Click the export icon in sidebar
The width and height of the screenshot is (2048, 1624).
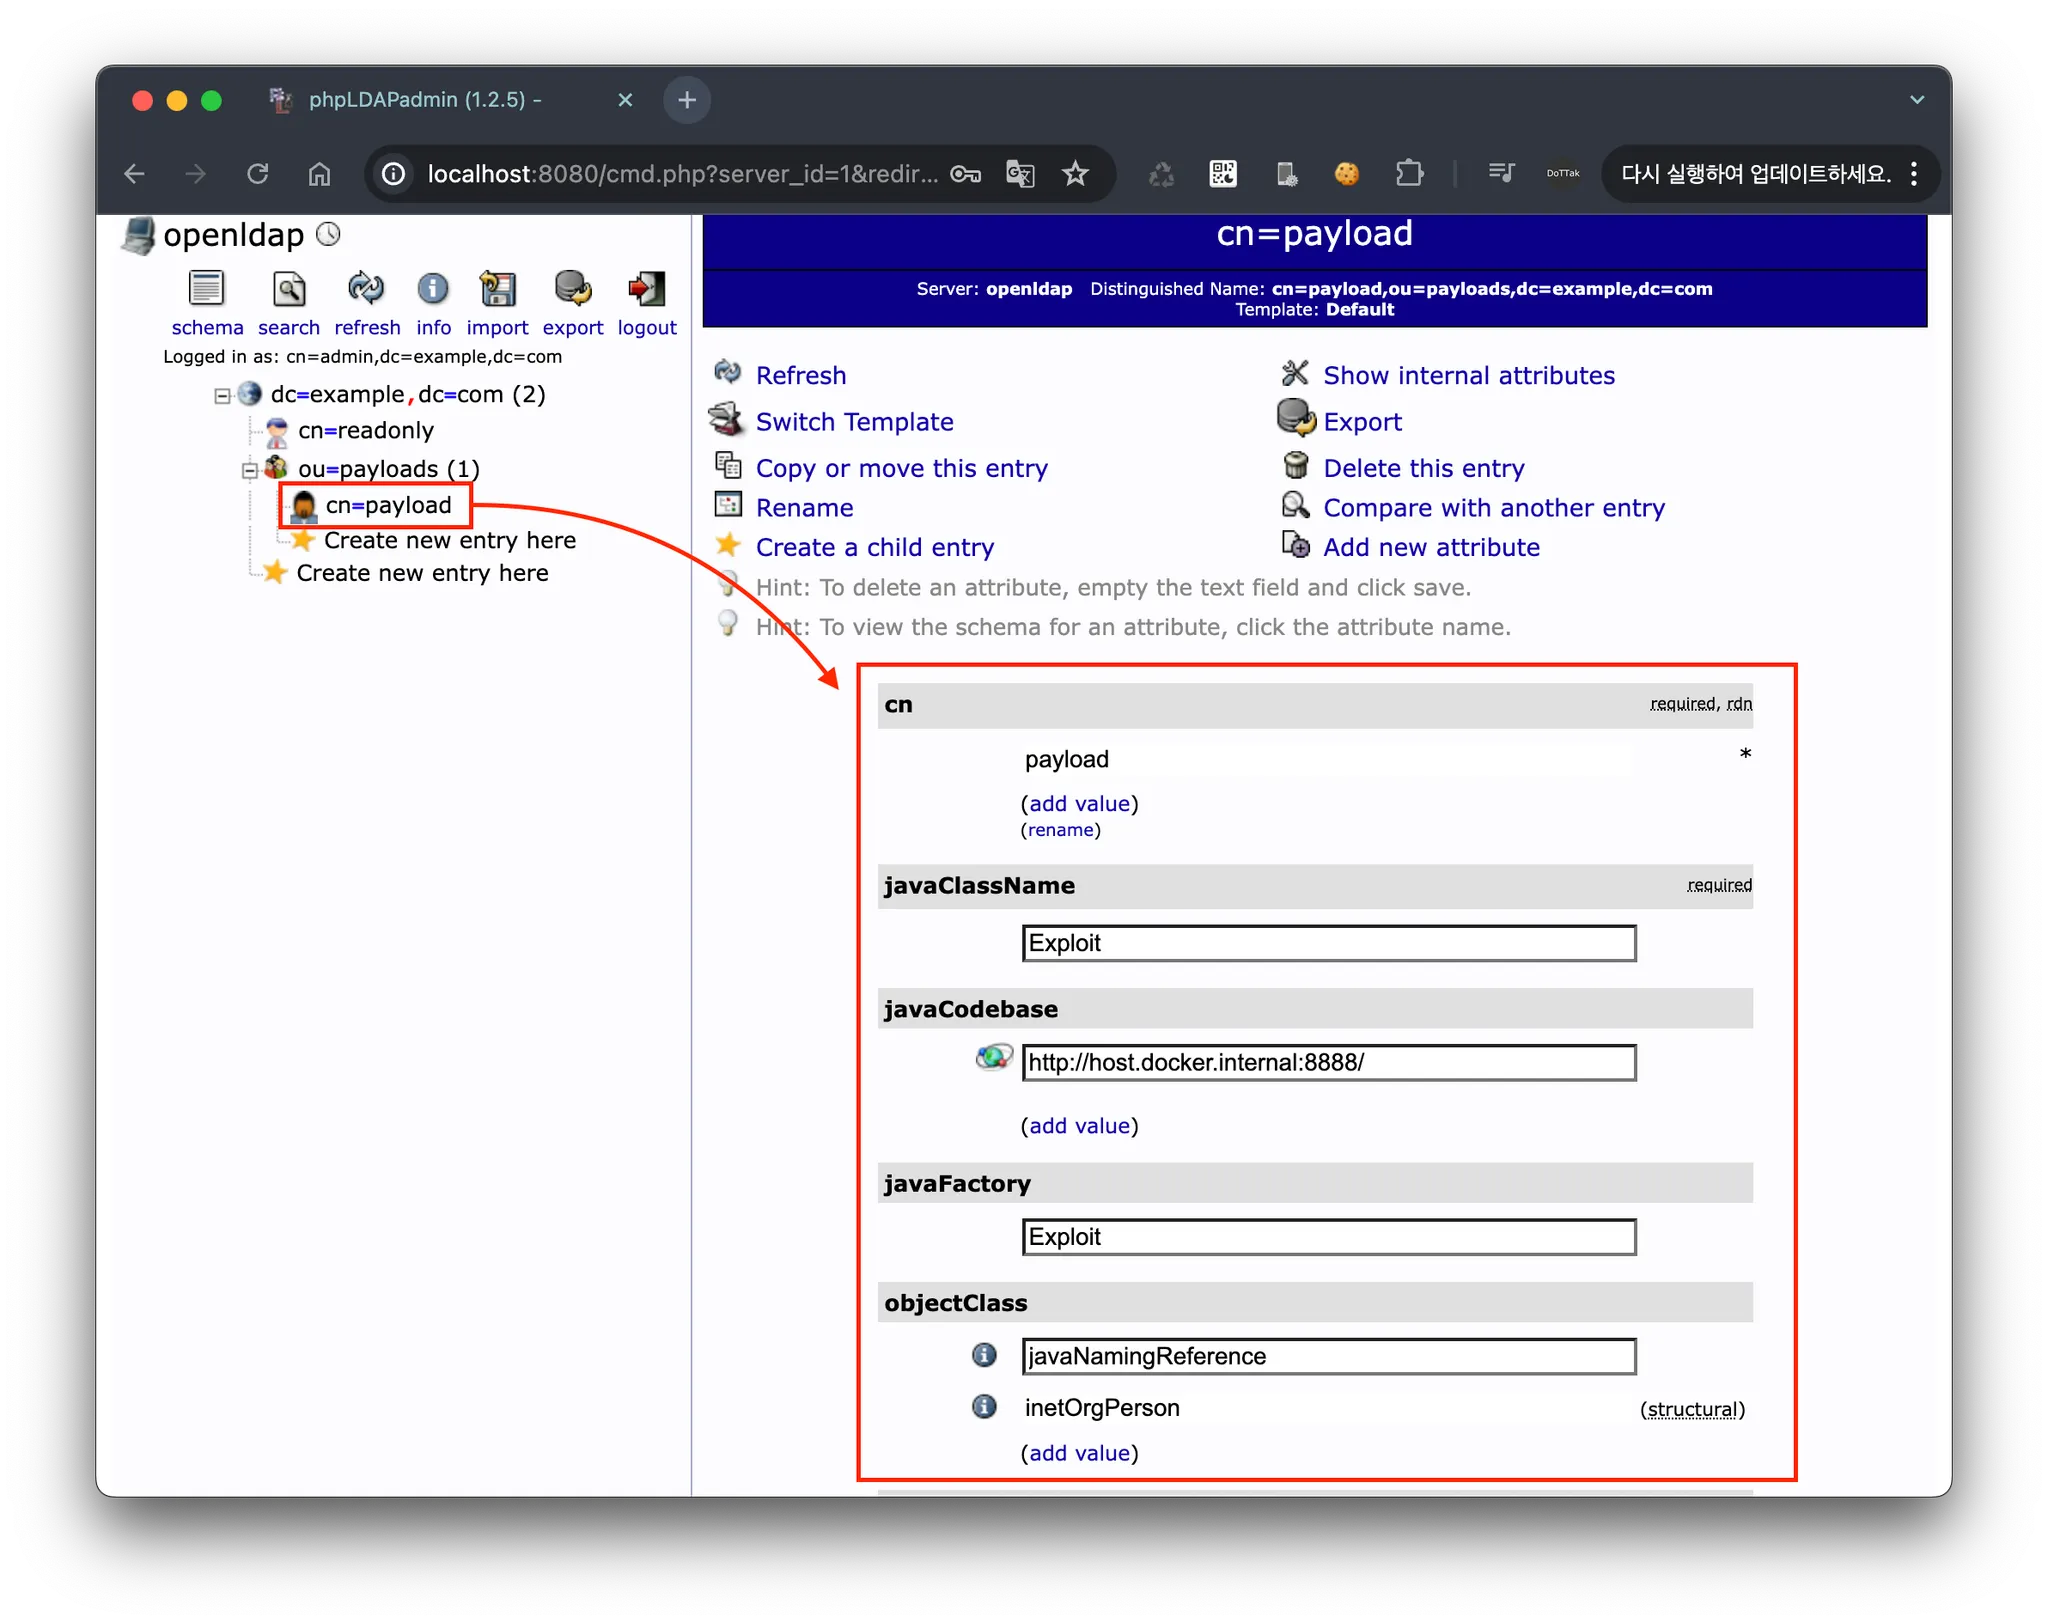[572, 289]
